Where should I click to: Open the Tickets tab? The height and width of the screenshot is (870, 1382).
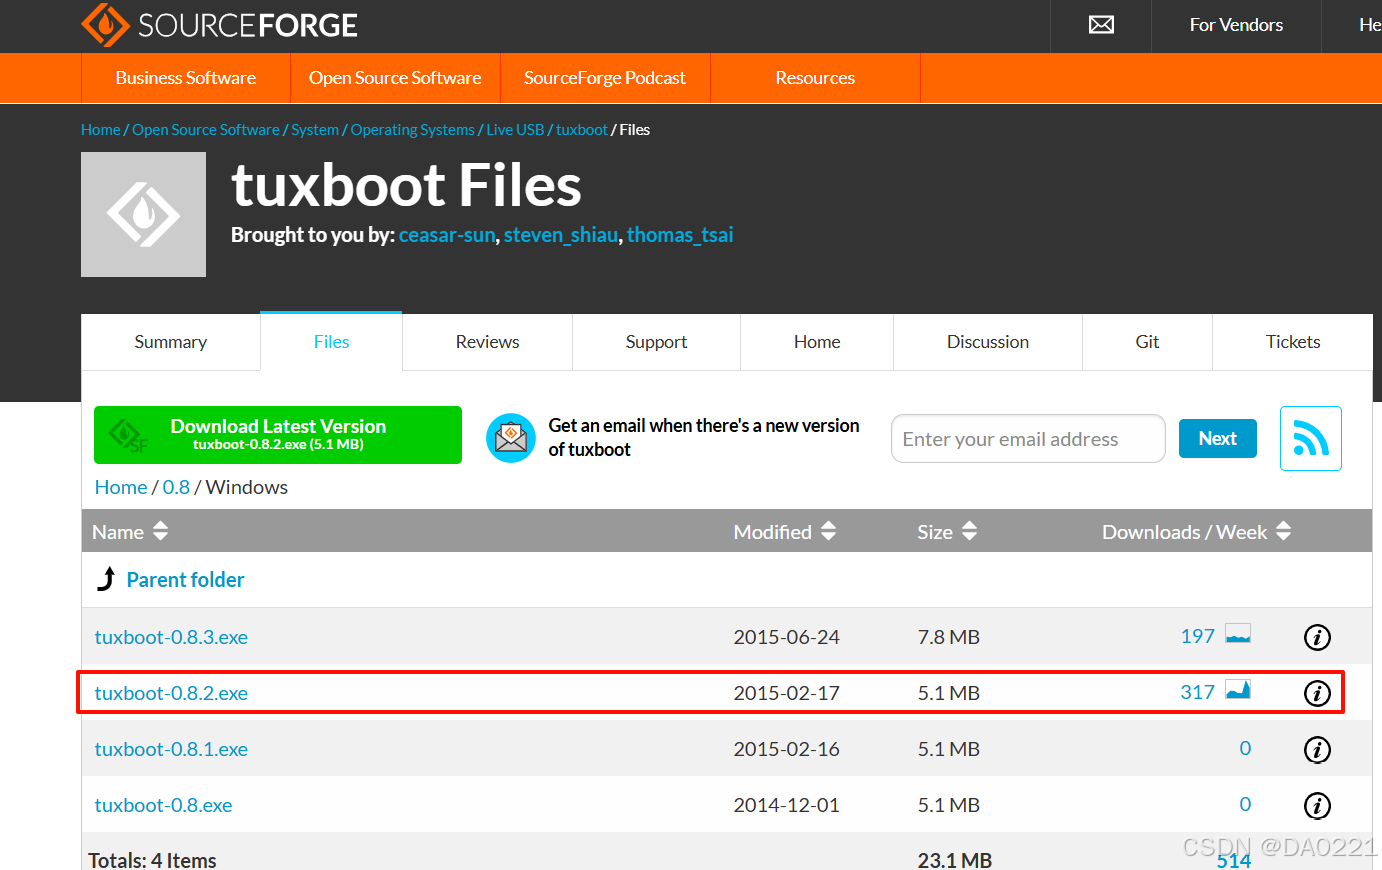pos(1293,342)
